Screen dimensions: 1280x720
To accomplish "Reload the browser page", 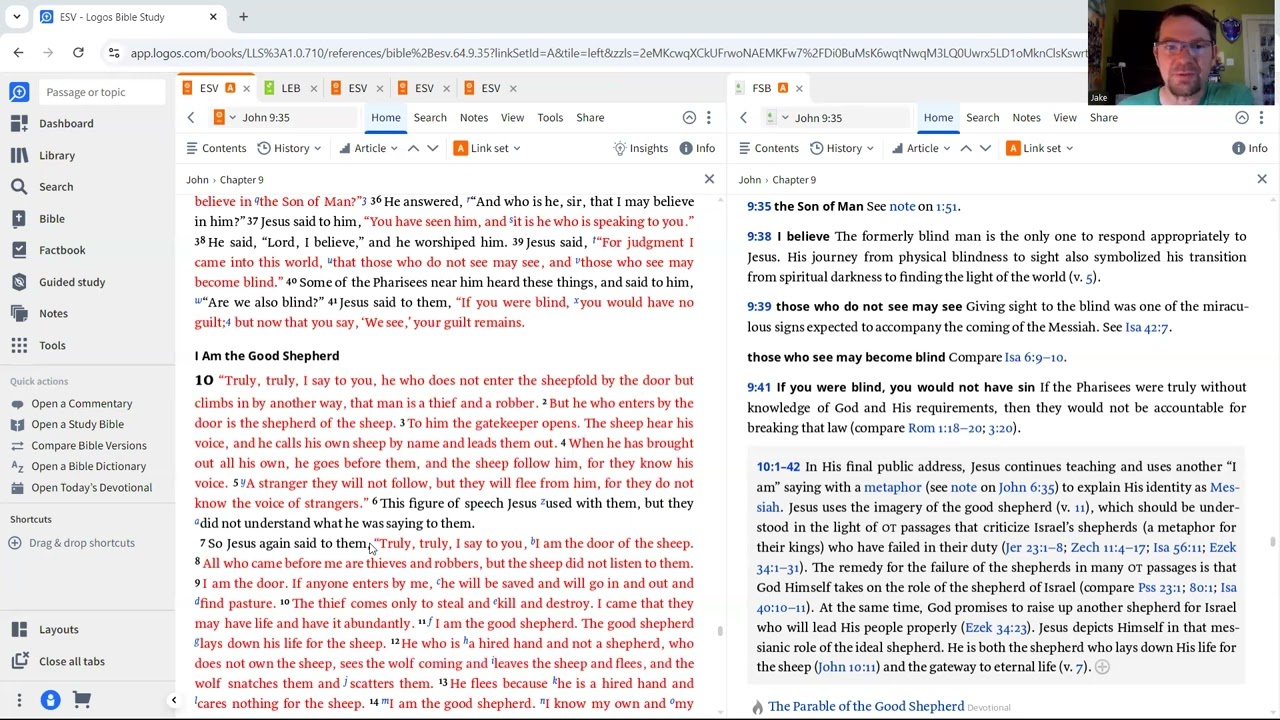I will click(79, 53).
